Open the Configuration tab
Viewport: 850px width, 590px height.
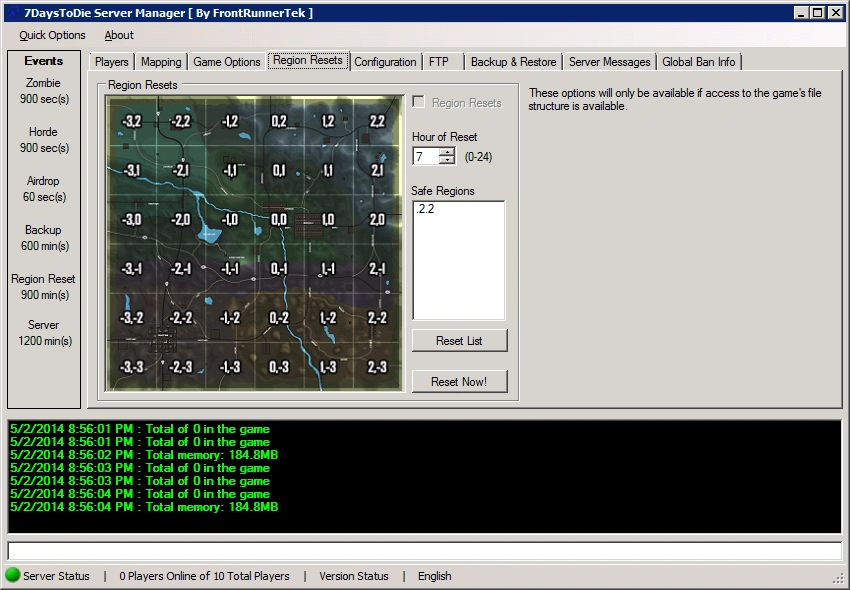(385, 62)
